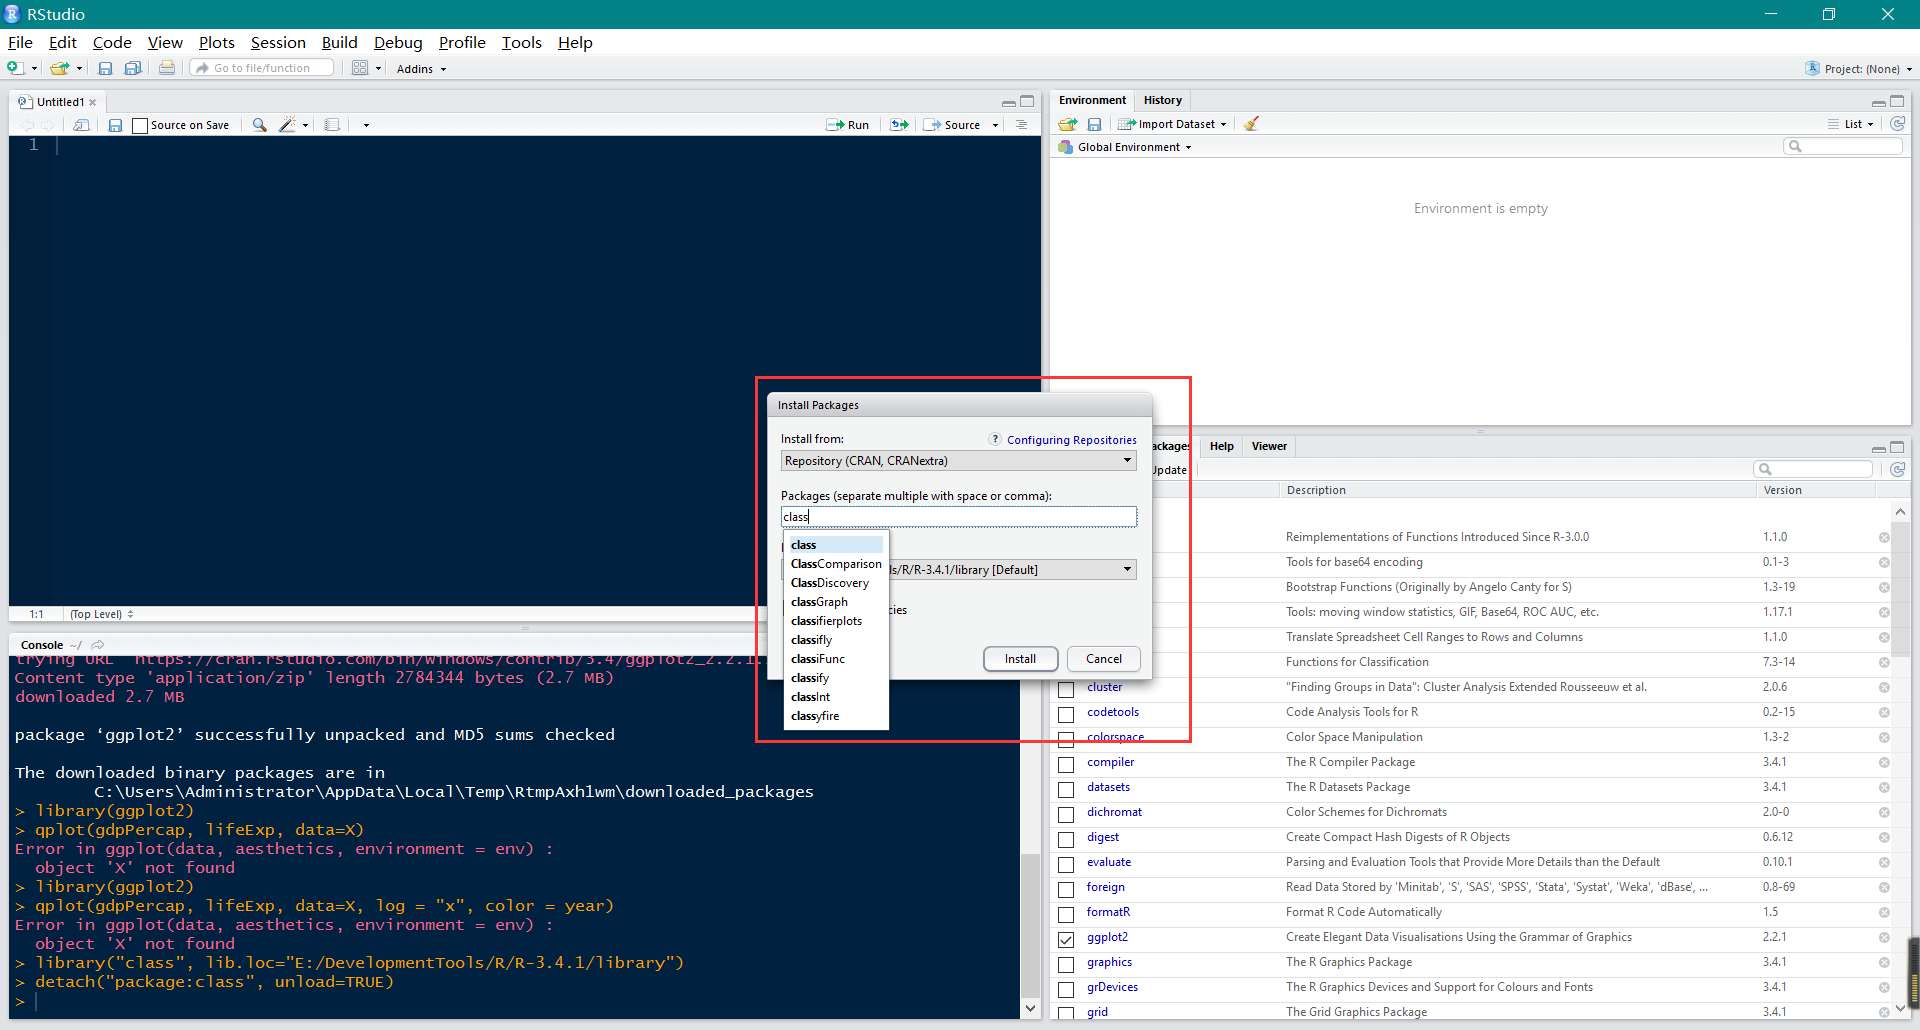The image size is (1920, 1030).
Task: Click the view current directory arrow in Console header
Action: pyautogui.click(x=98, y=645)
